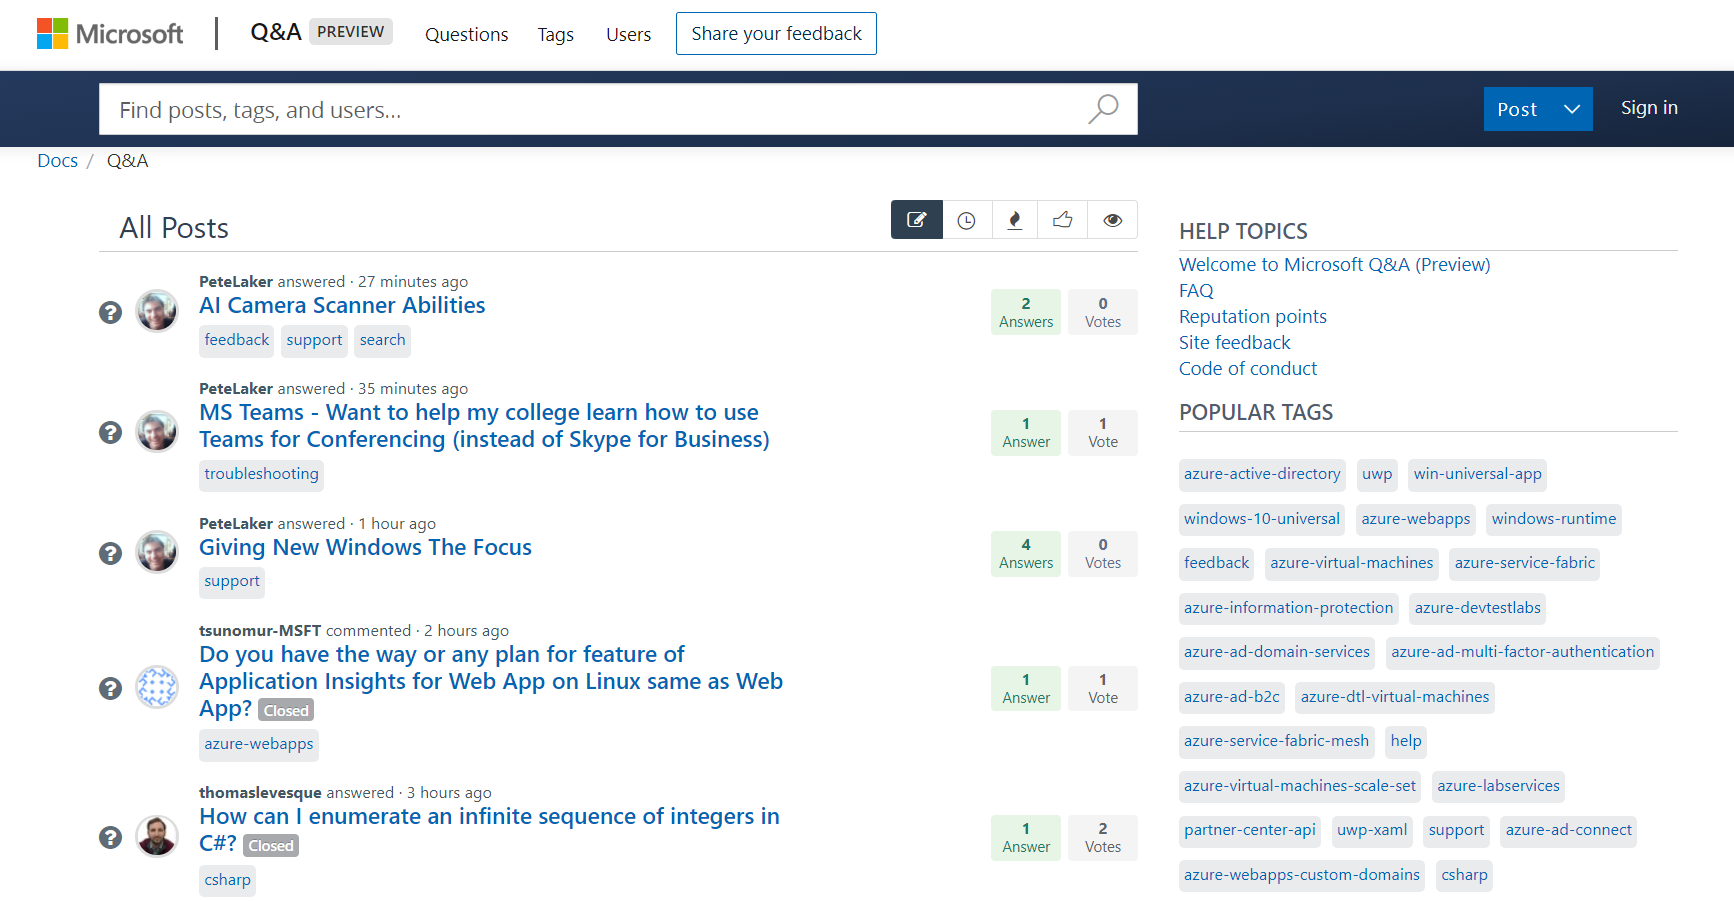Navigate to Docs in the breadcrumb
The width and height of the screenshot is (1734, 901).
click(57, 161)
